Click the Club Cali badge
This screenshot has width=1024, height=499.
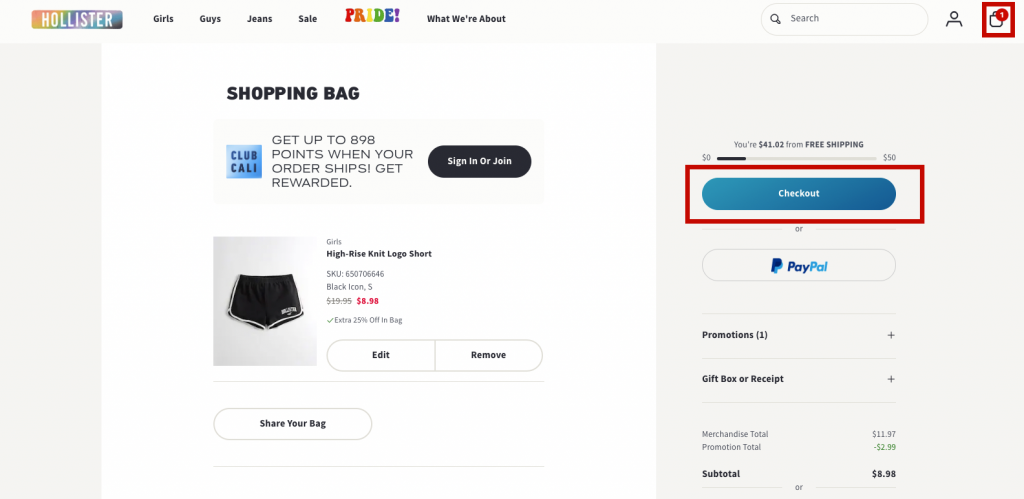(244, 162)
